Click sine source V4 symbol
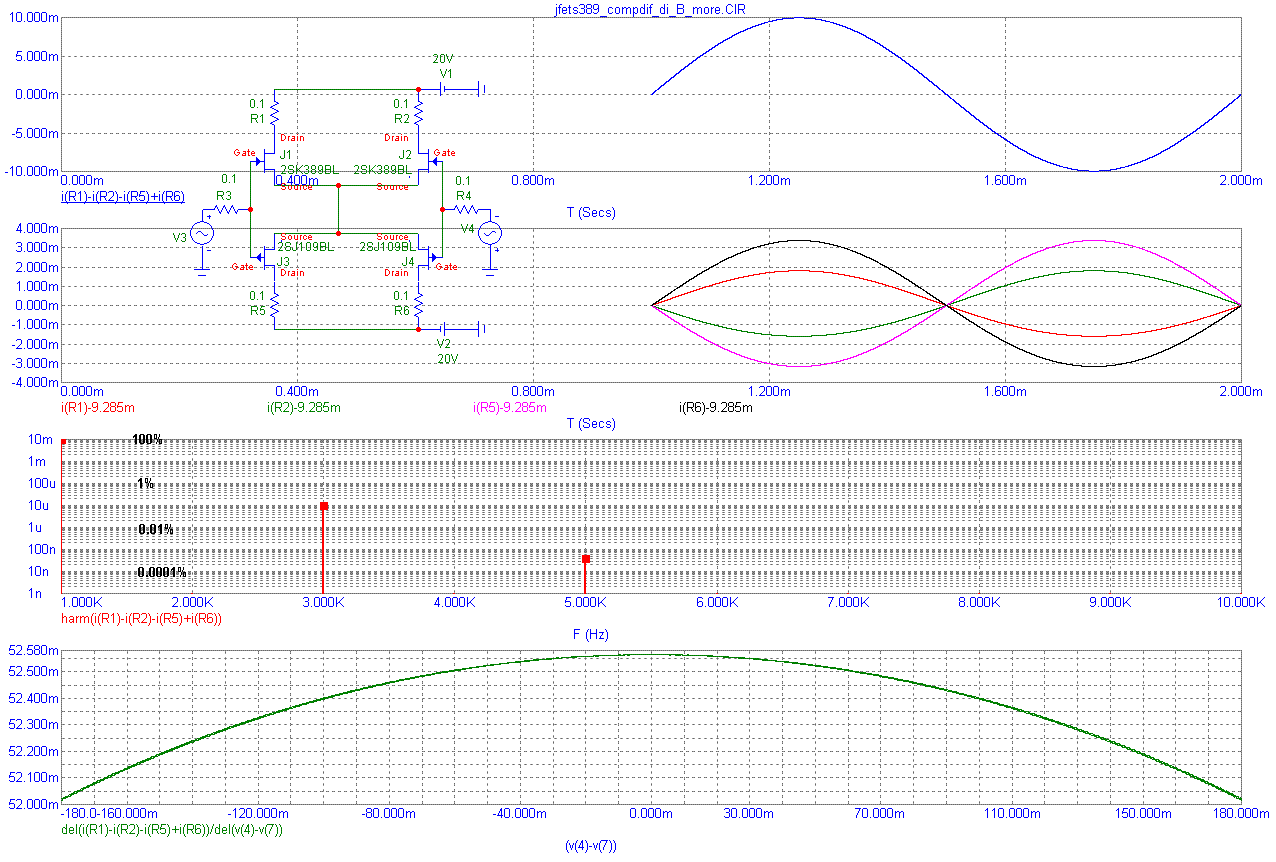1276x862 pixels. [x=489, y=233]
